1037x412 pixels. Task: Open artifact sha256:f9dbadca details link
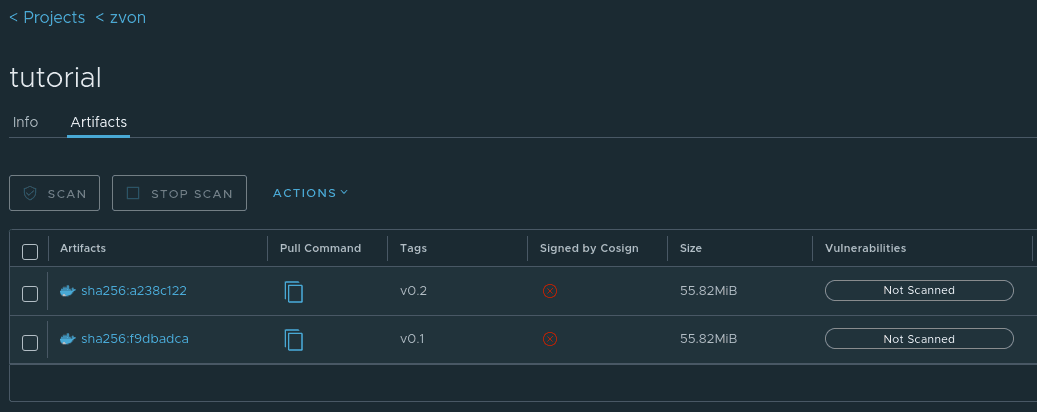(134, 339)
